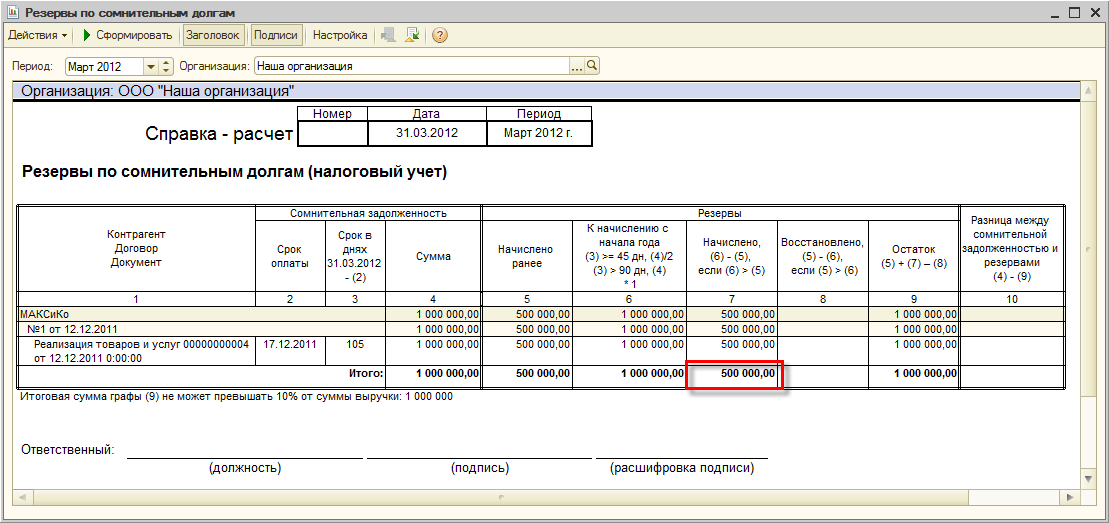Click the magnifier icon for Организация
The height and width of the screenshot is (523, 1109).
pyautogui.click(x=593, y=66)
